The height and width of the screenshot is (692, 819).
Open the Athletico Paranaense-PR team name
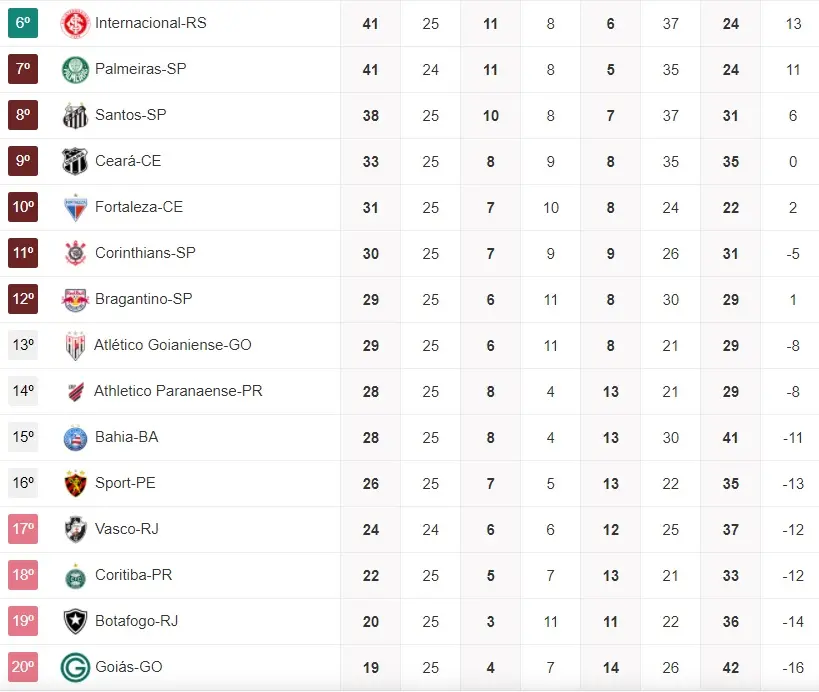(178, 391)
